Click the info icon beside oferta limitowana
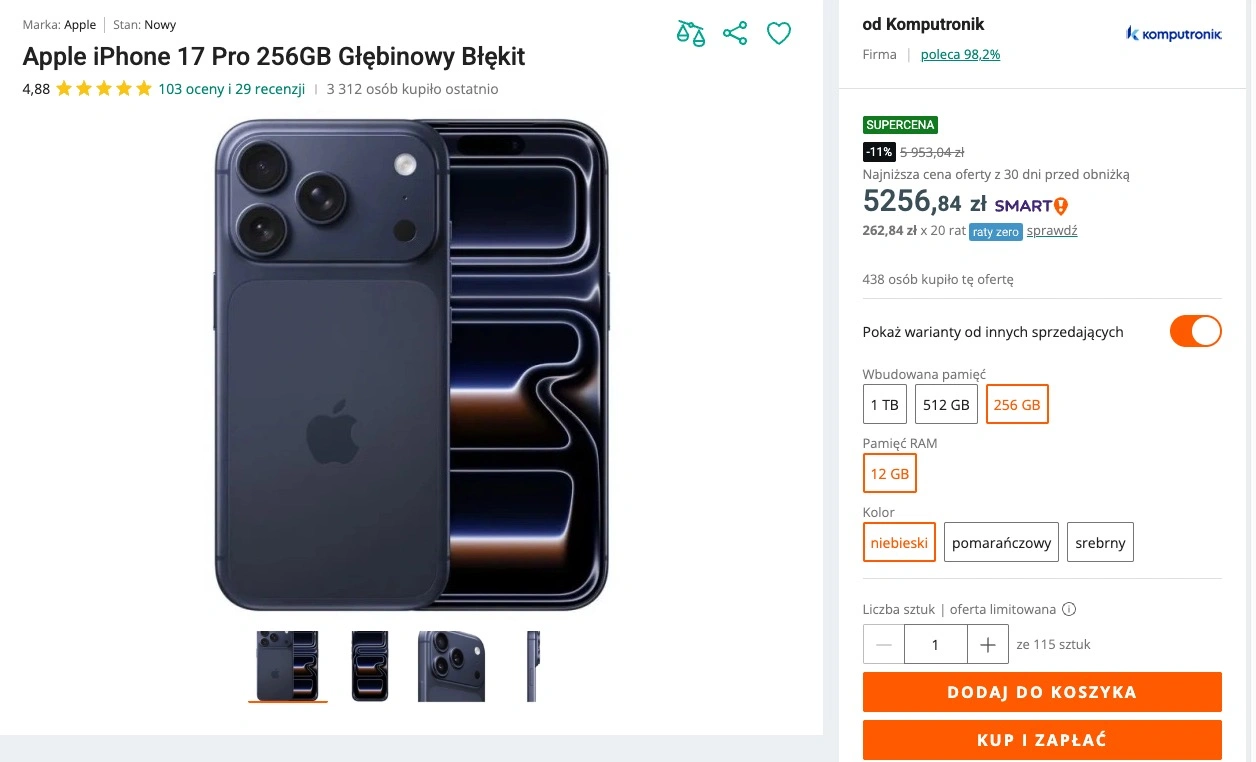Image resolution: width=1256 pixels, height=762 pixels. coord(1069,609)
